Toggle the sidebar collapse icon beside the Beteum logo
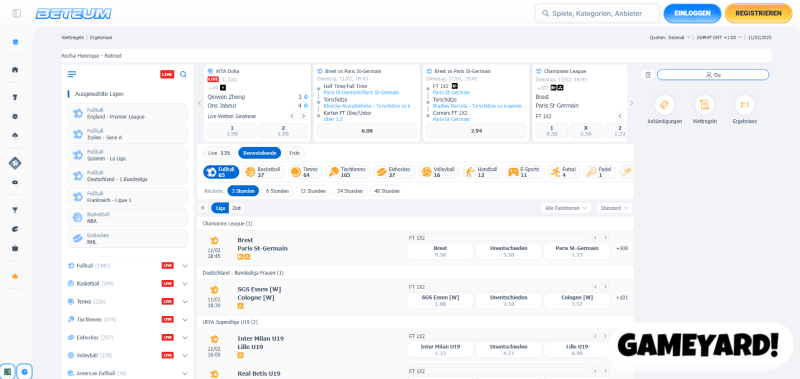This screenshot has height=379, width=800. (16, 13)
